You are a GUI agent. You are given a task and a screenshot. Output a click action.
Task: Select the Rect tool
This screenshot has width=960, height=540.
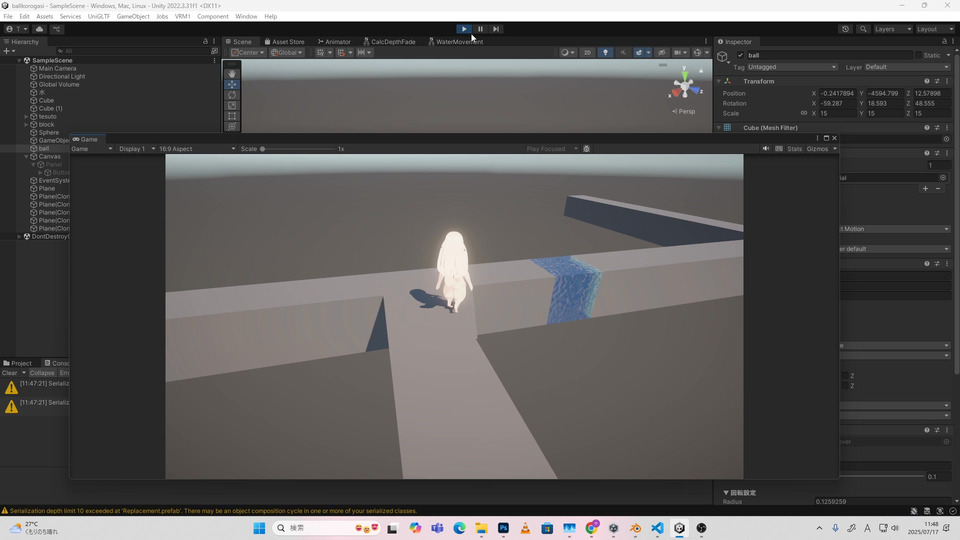tap(232, 116)
